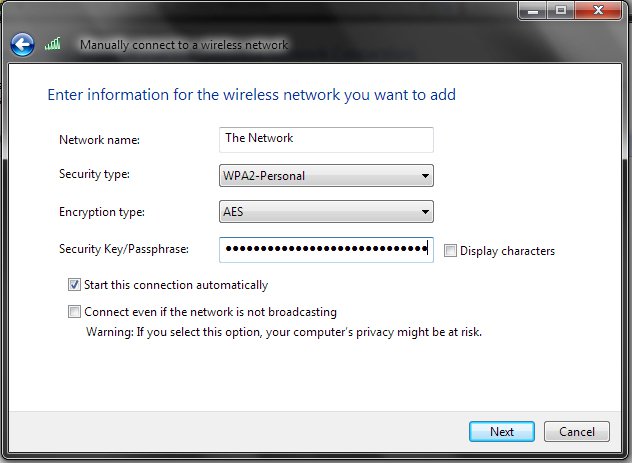Click the green wireless signal bars icon
The image size is (632, 463).
(53, 44)
